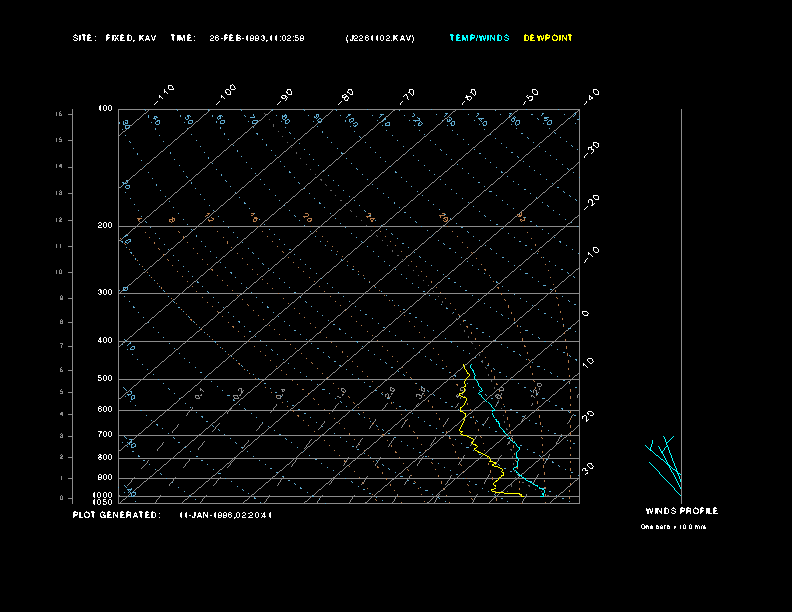The height and width of the screenshot is (612, 792).
Task: Click the 400 pressure level label
Action: pos(105,340)
